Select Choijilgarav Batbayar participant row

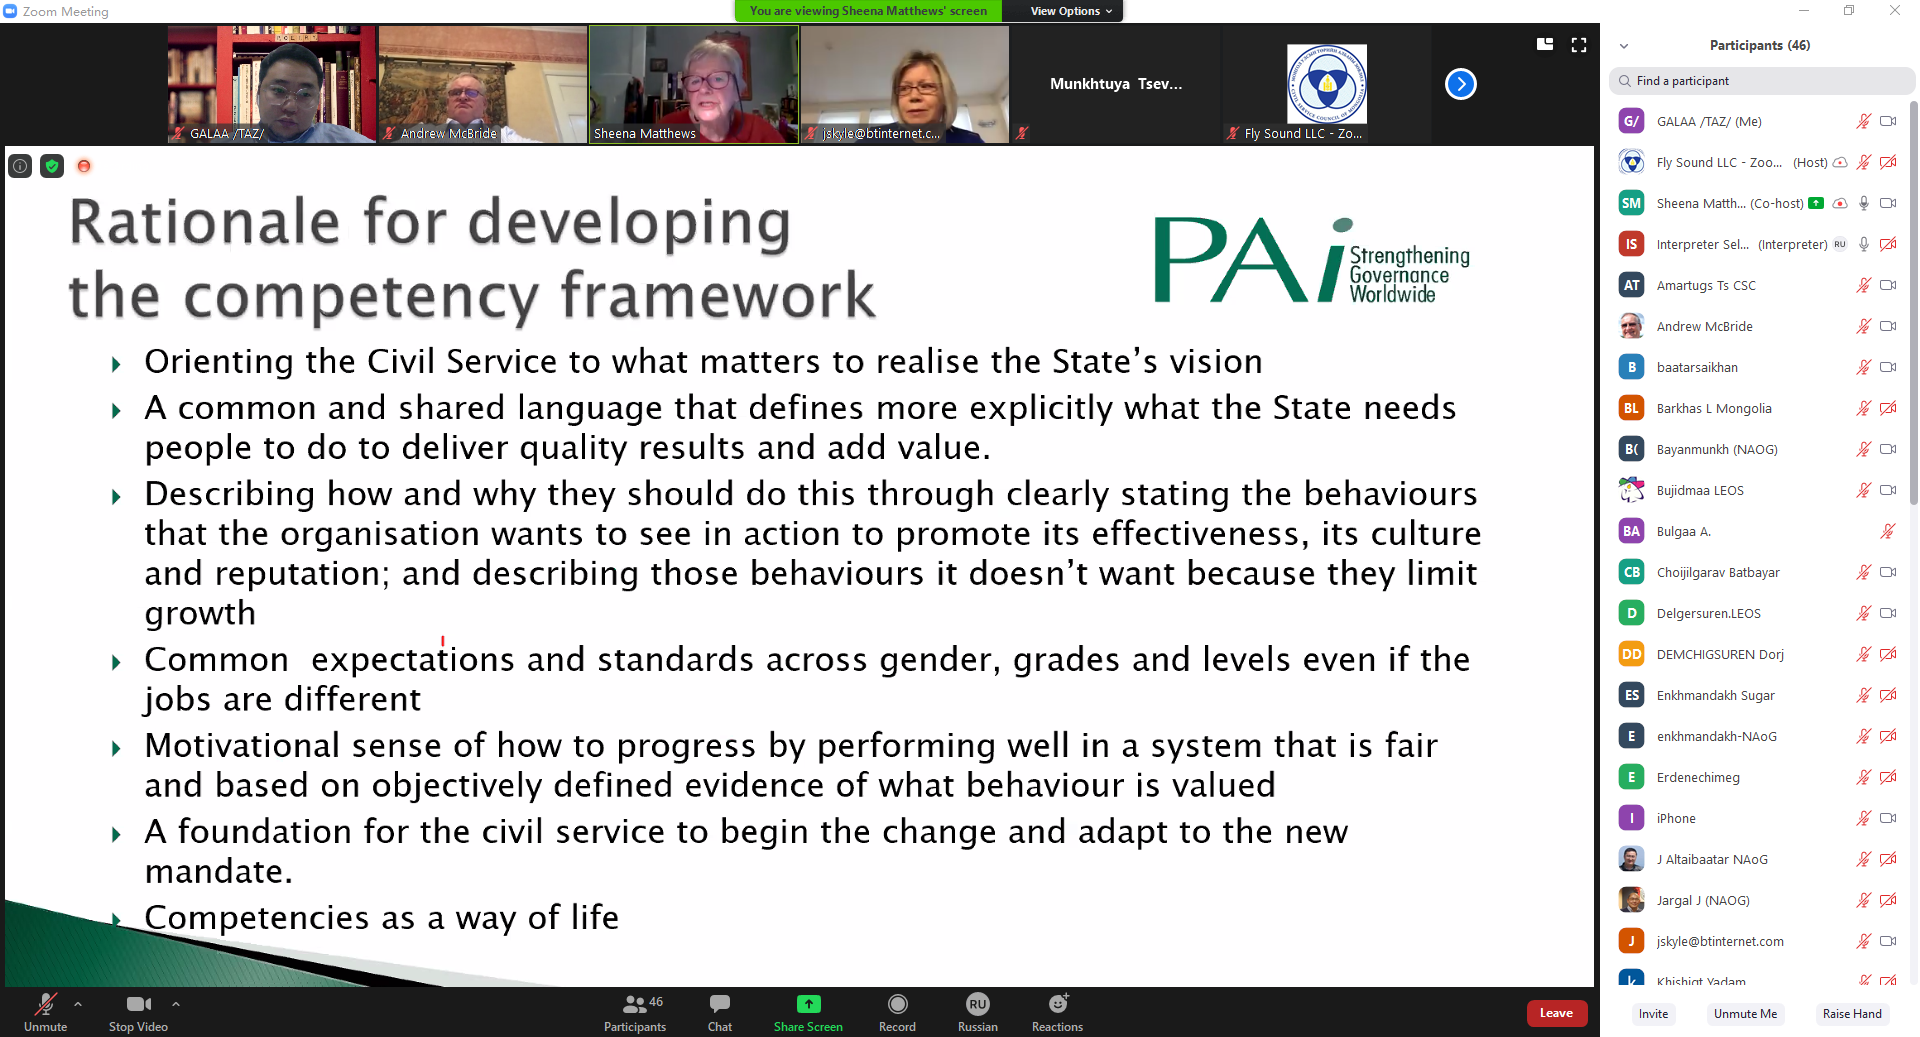pos(1758,572)
